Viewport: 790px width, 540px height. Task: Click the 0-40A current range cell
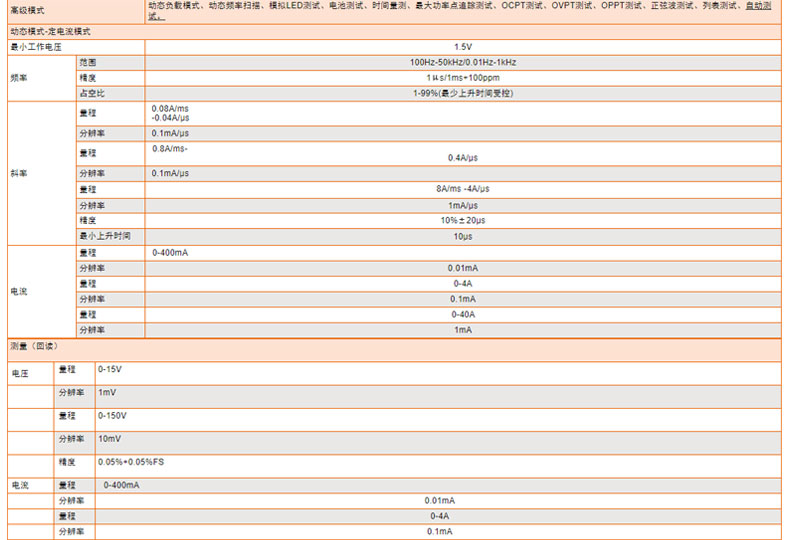(462, 314)
